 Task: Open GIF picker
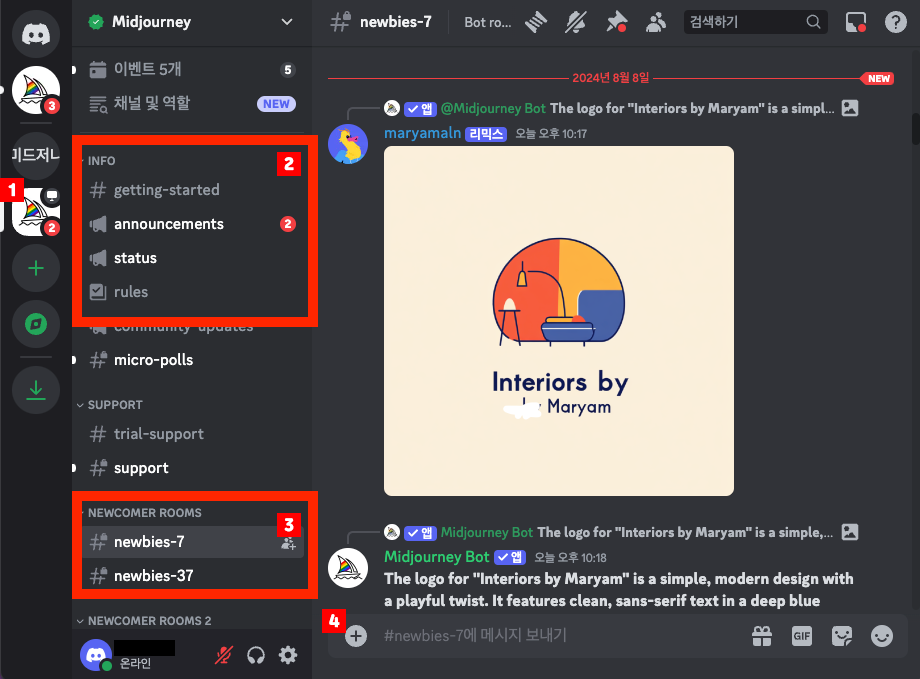tap(801, 636)
